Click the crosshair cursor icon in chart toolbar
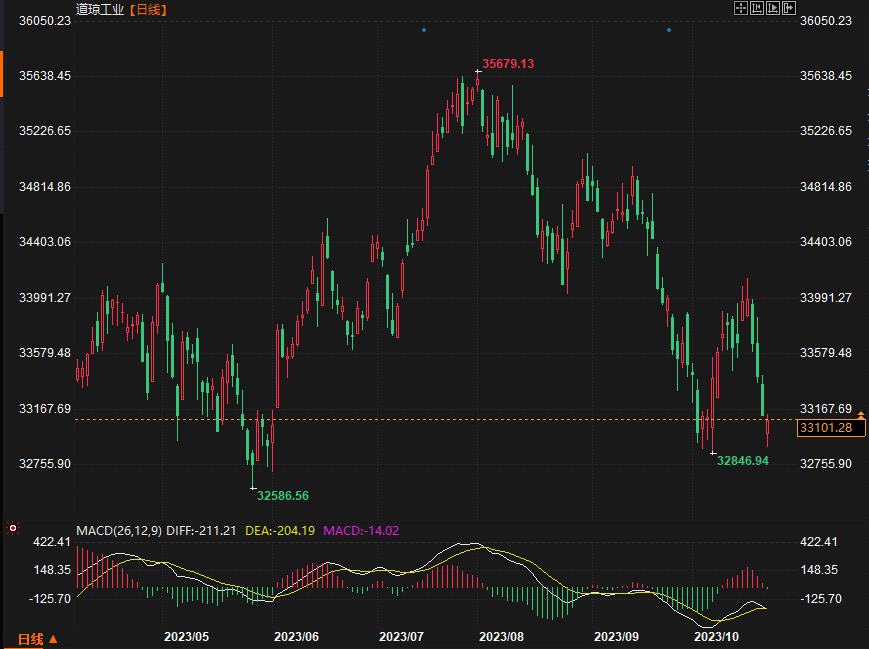 pos(741,8)
